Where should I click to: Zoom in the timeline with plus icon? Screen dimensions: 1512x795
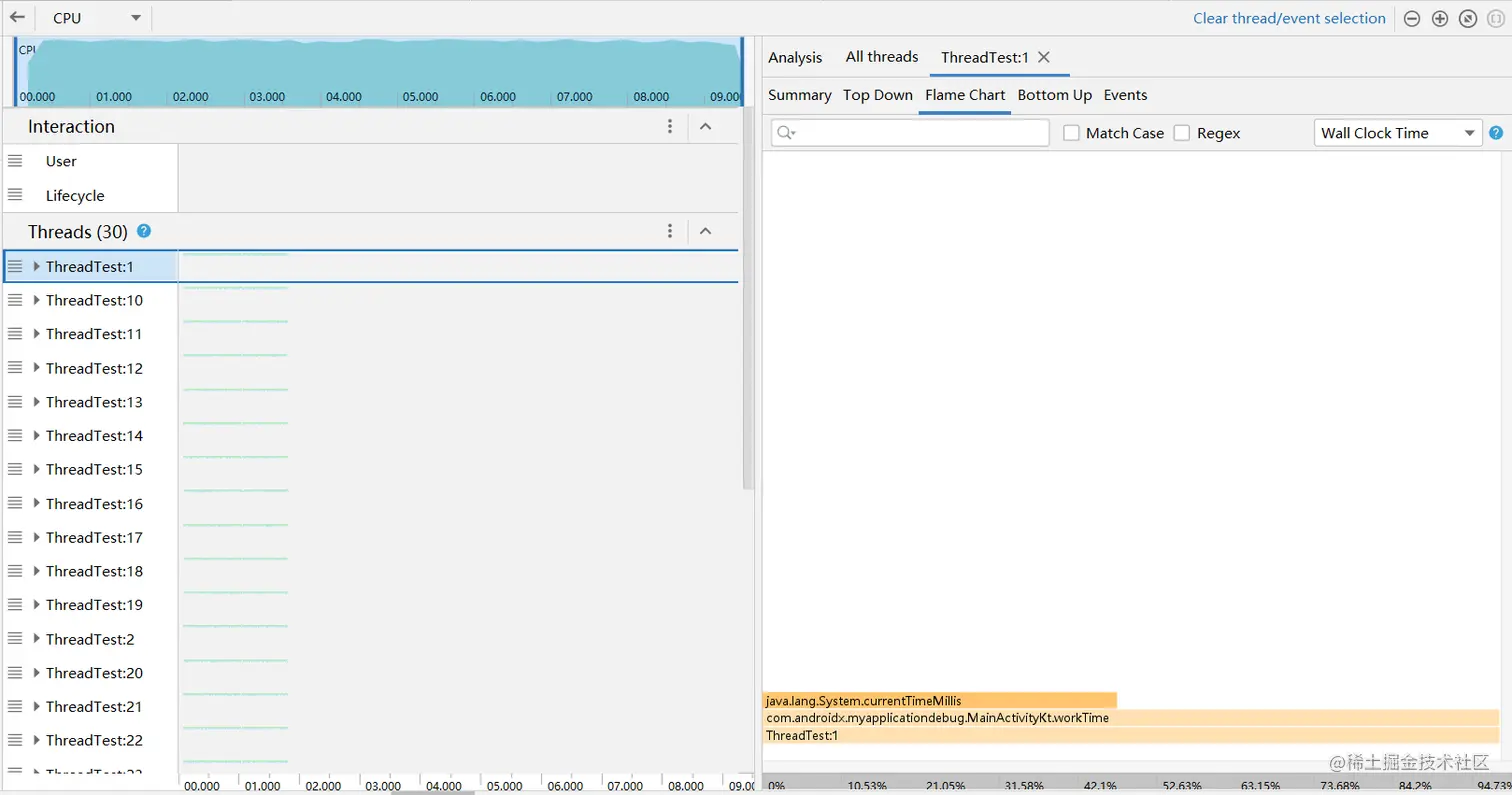point(1440,18)
